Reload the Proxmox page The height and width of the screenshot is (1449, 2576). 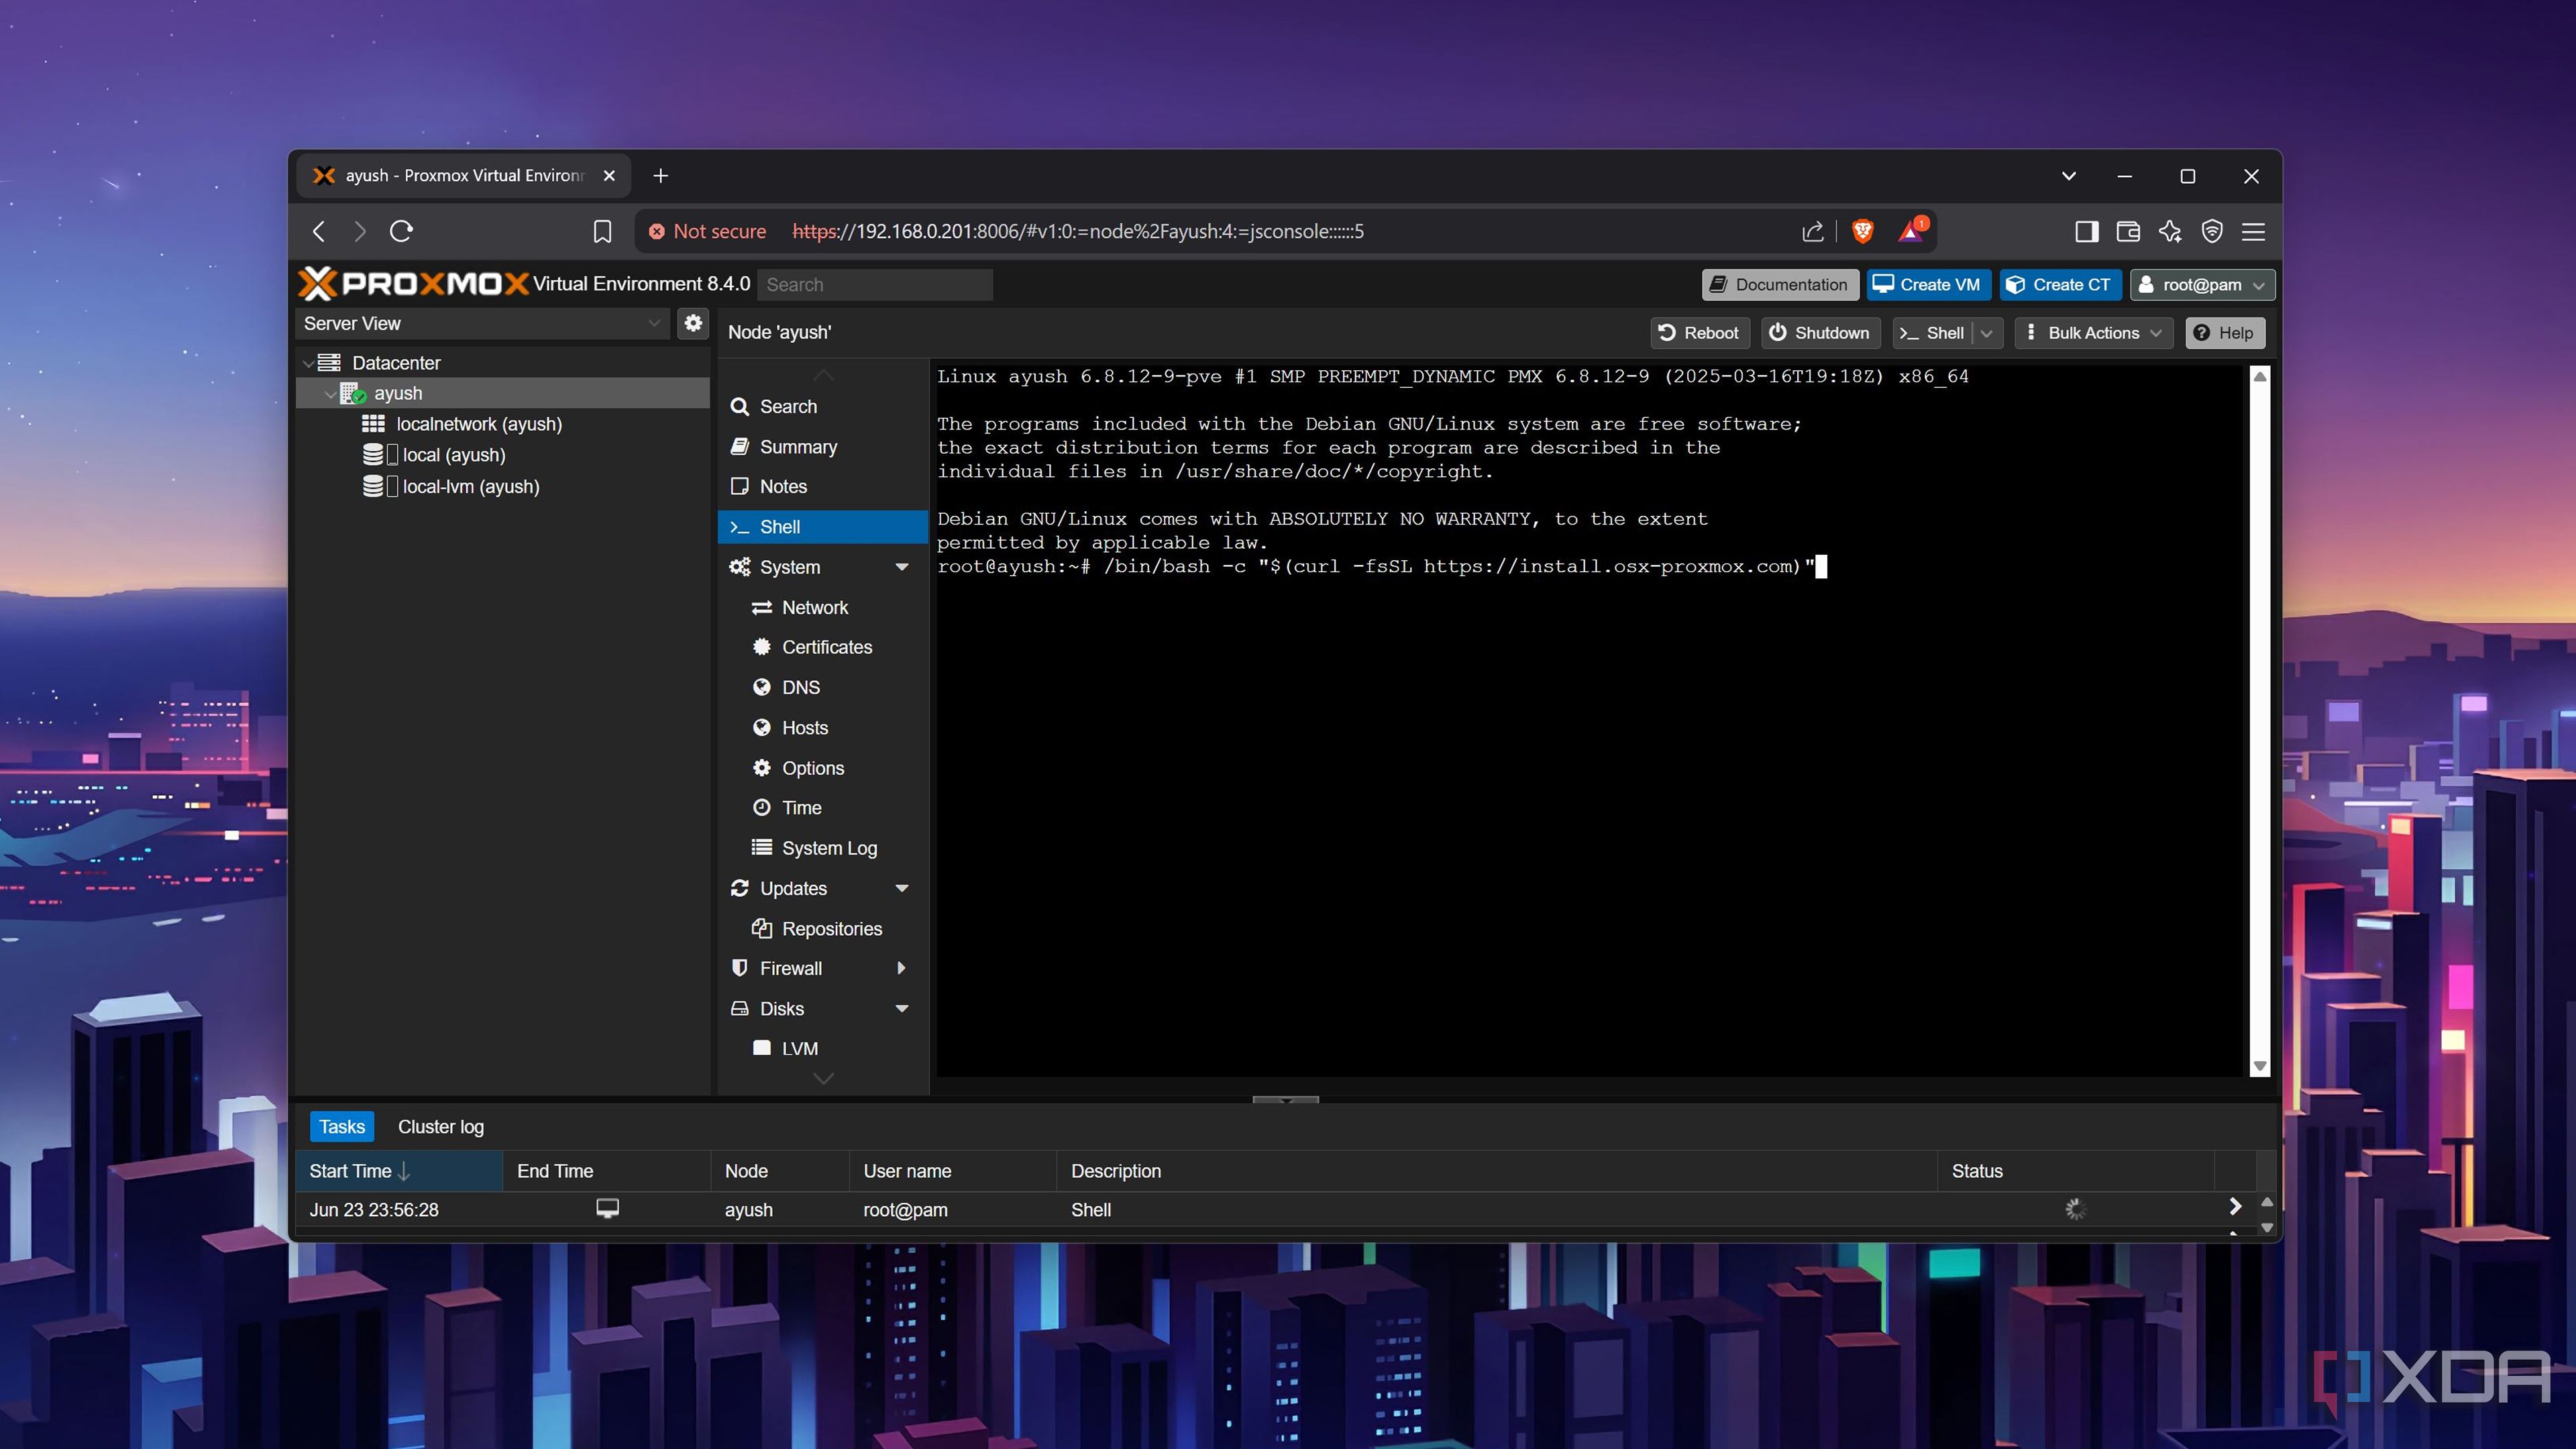tap(402, 231)
